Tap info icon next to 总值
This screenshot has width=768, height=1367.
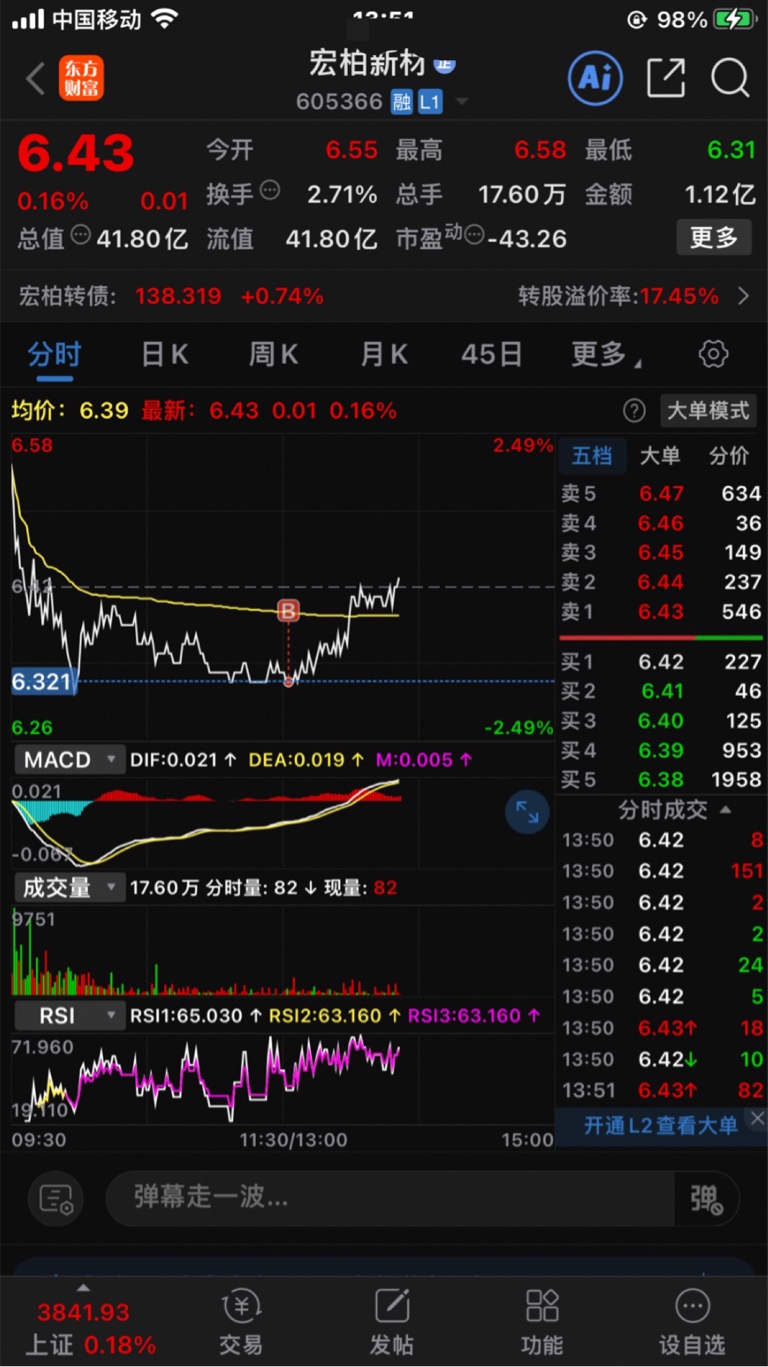(80, 236)
